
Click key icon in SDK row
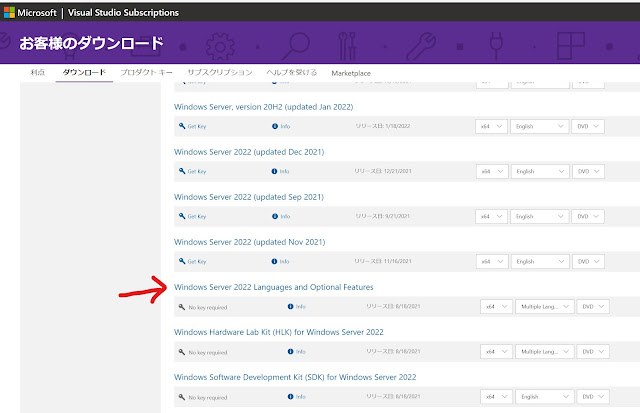(x=182, y=397)
